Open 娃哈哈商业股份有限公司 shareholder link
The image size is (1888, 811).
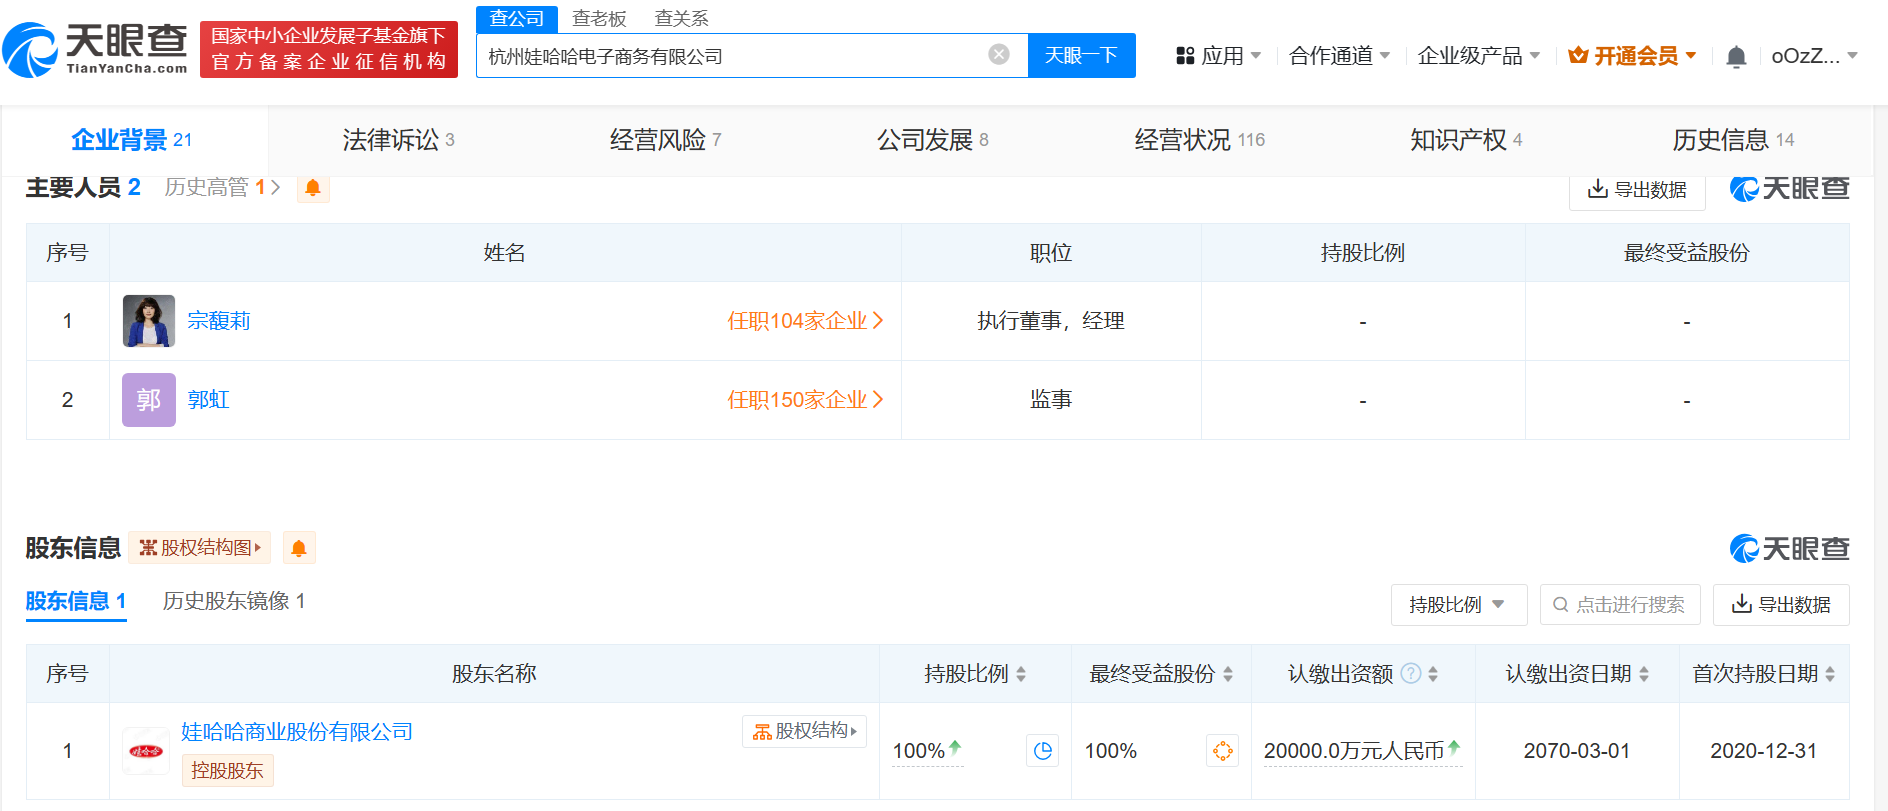pyautogui.click(x=296, y=732)
